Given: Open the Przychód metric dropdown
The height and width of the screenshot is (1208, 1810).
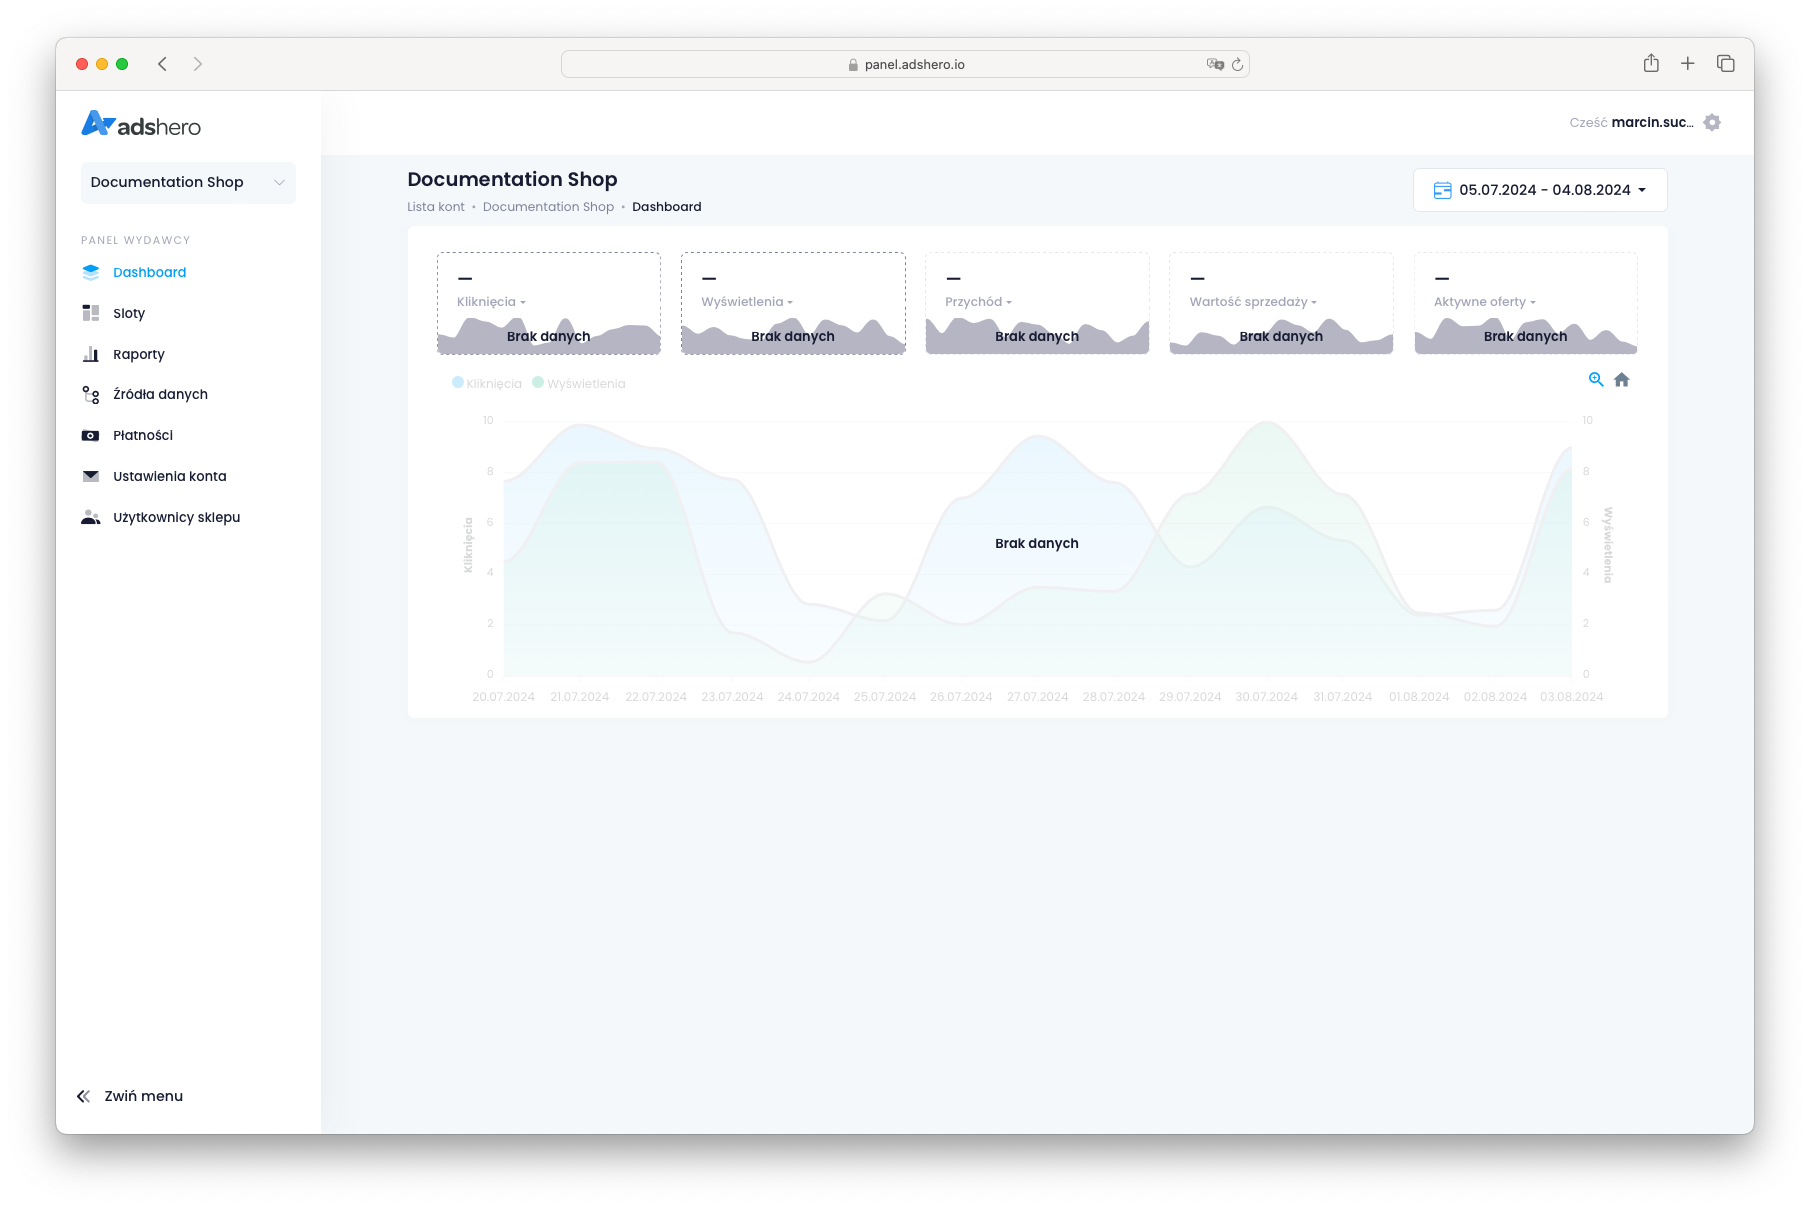Looking at the screenshot, I should pyautogui.click(x=978, y=302).
